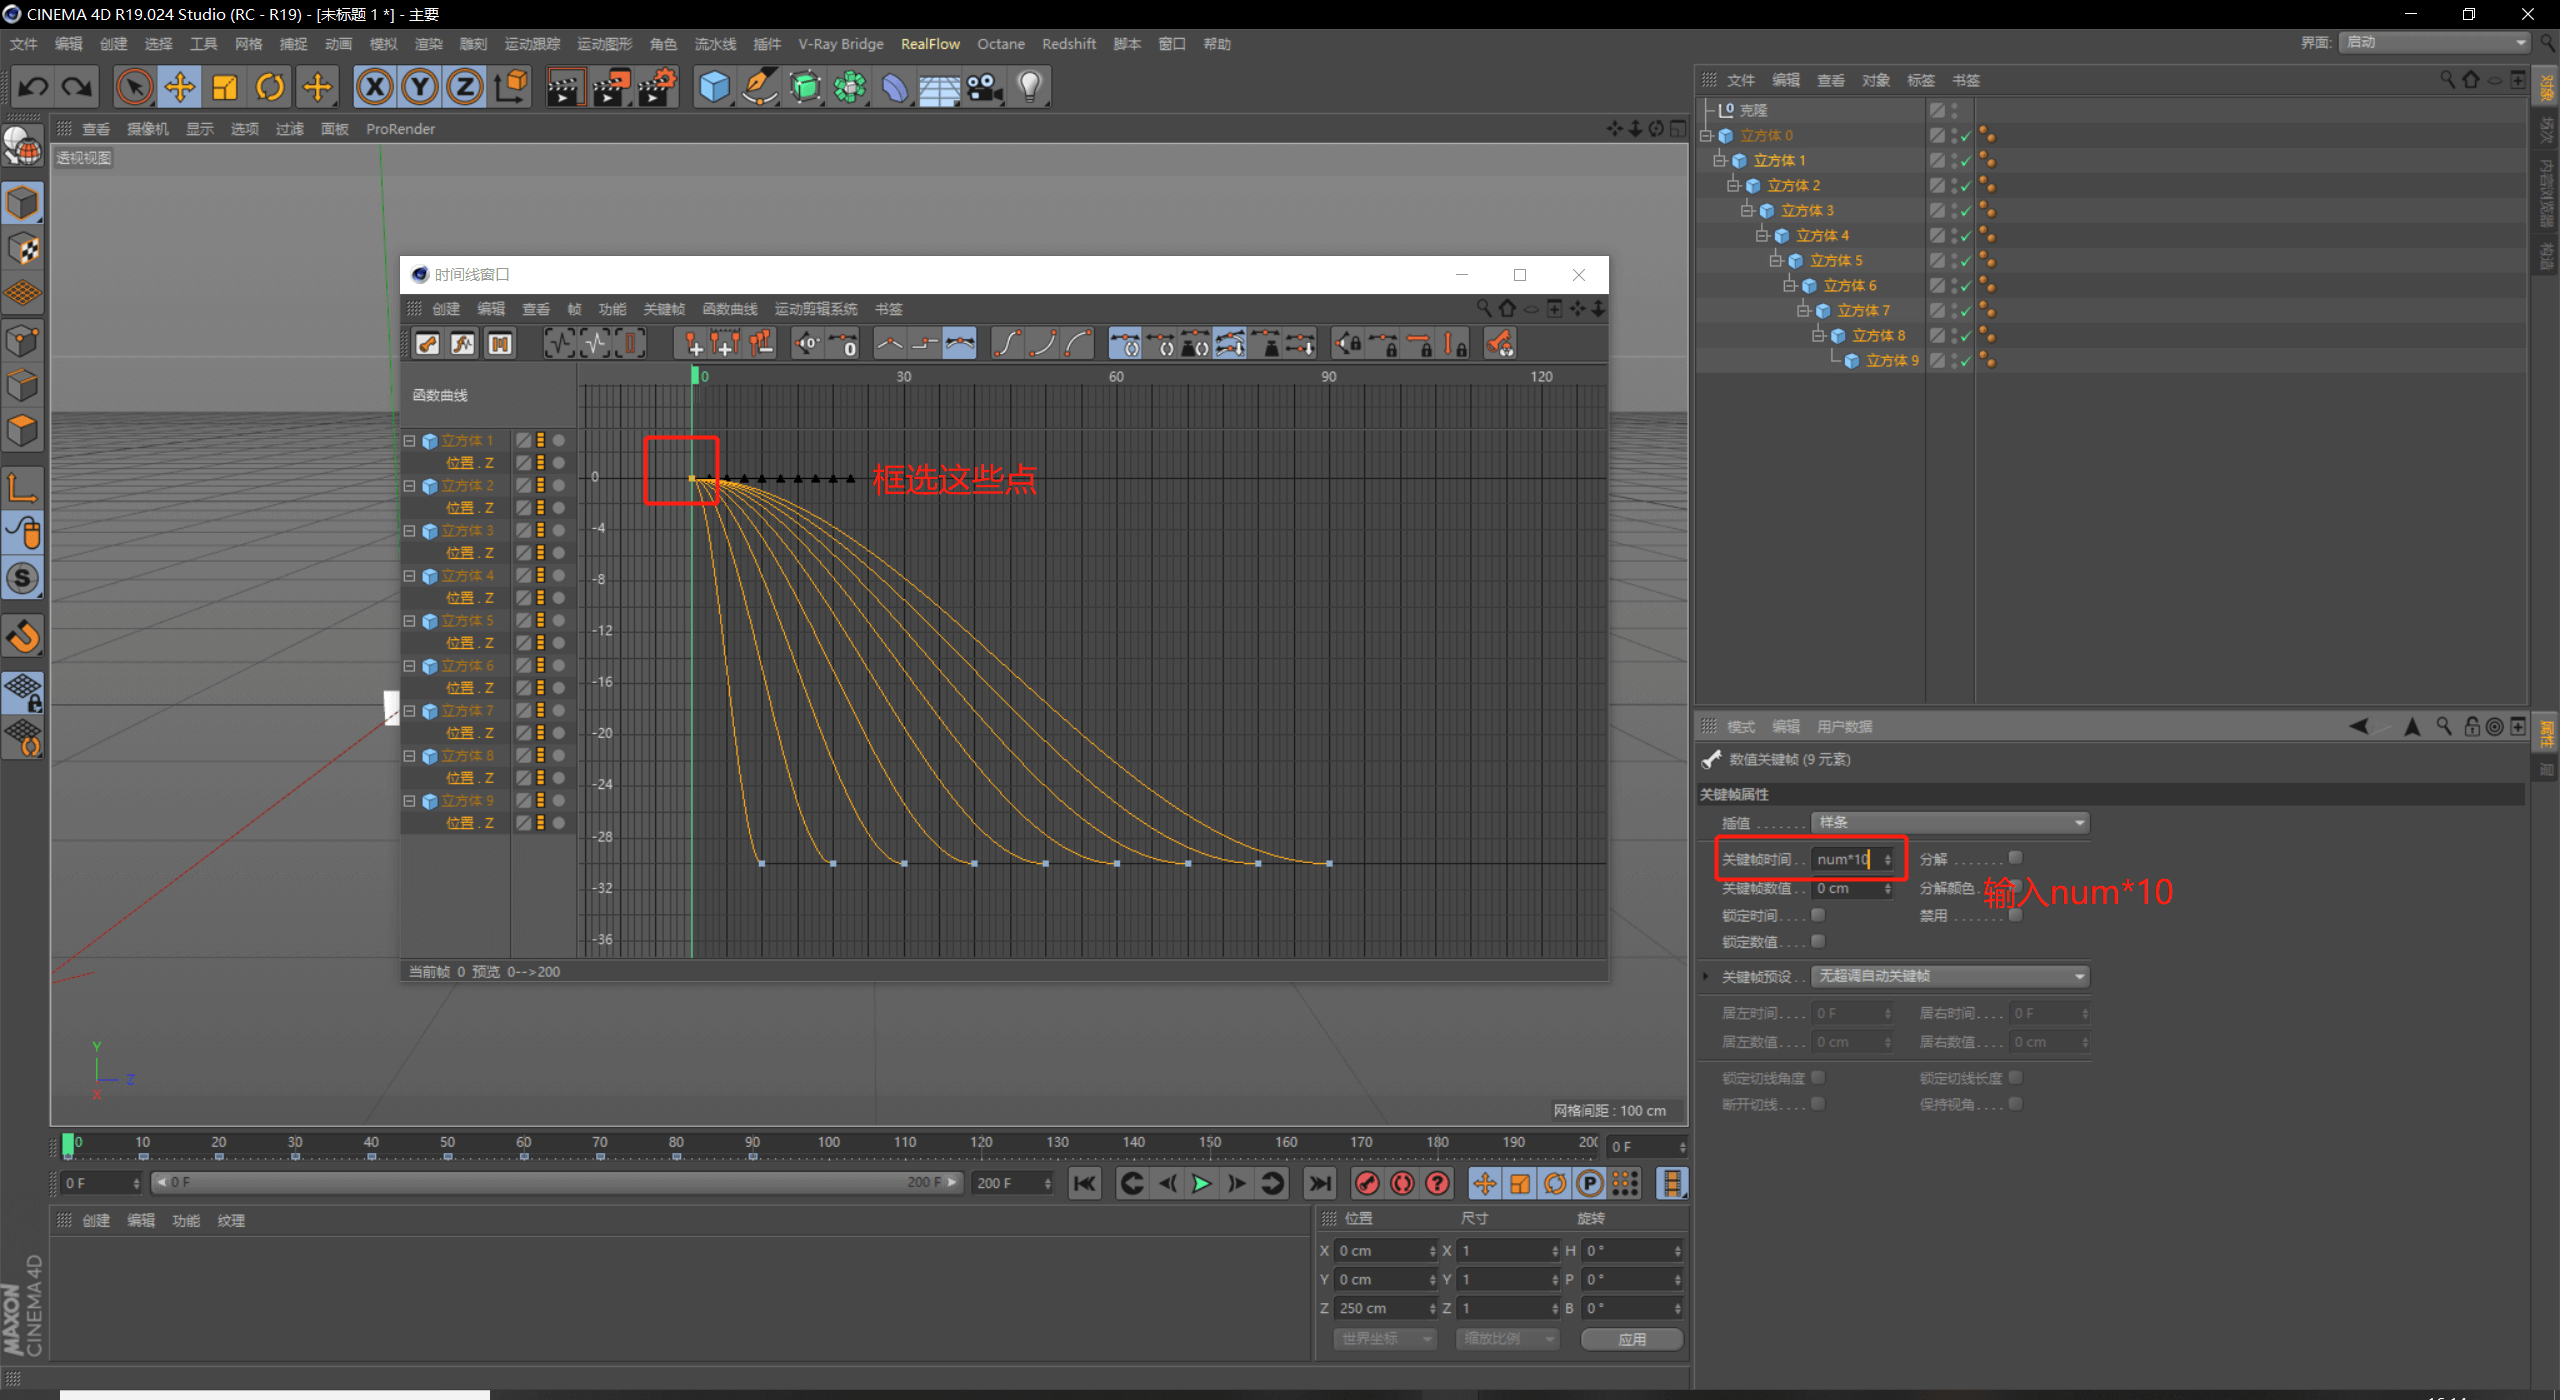Collapse 立方体 7 track in timeline

tap(409, 711)
